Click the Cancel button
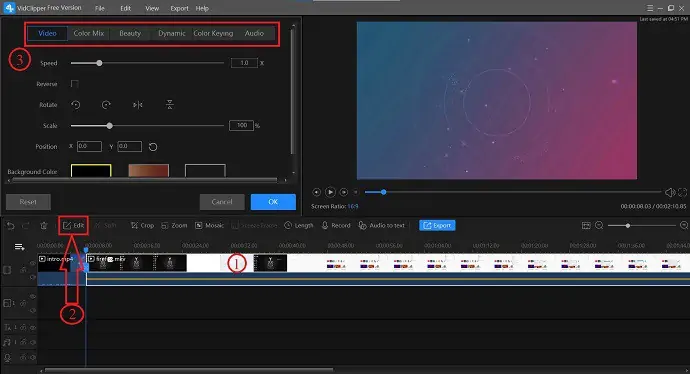 pos(222,202)
